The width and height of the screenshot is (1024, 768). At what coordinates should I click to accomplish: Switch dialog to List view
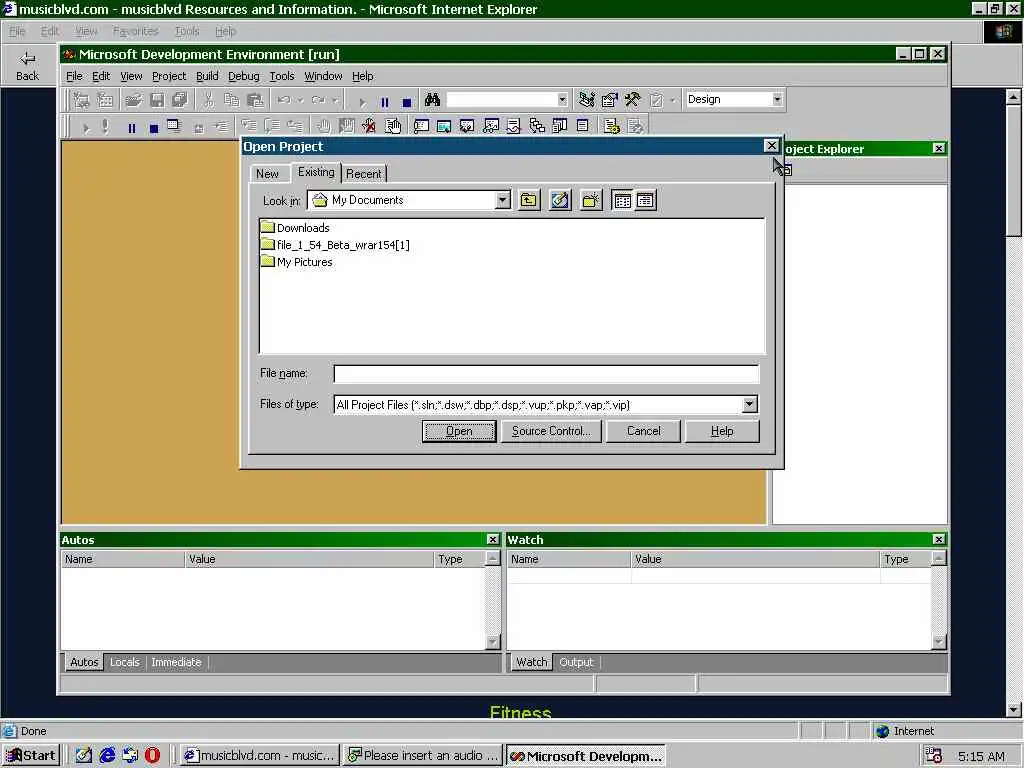tap(622, 200)
